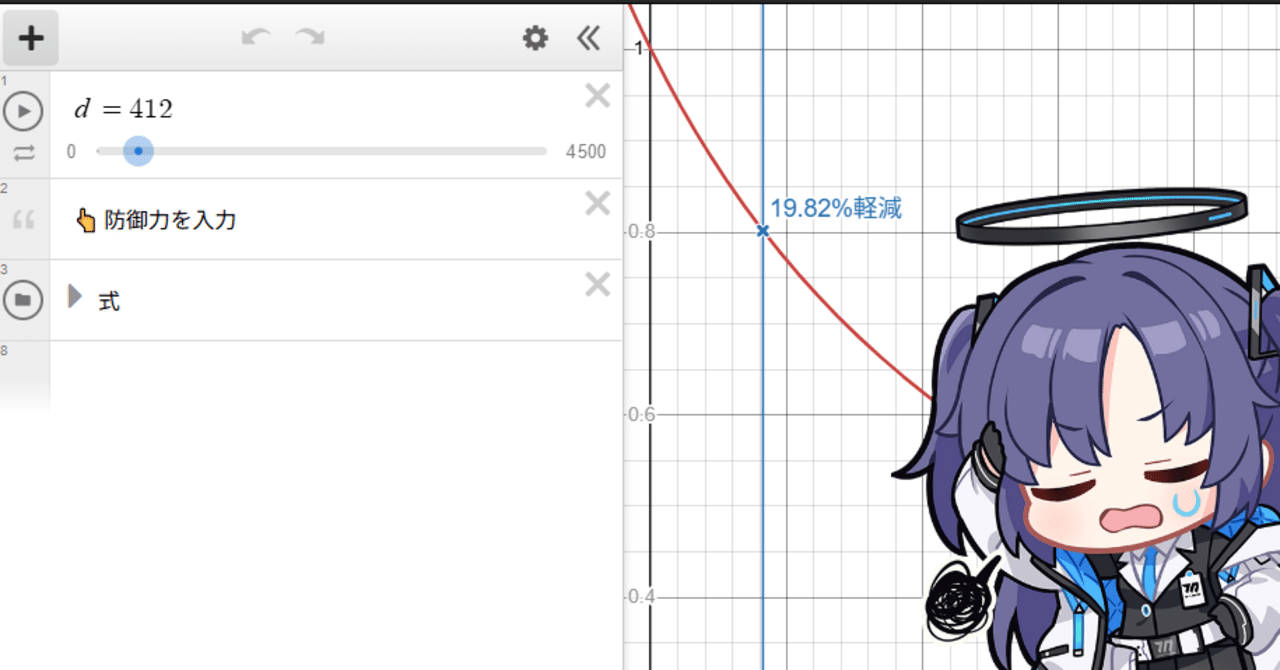Viewport: 1280px width, 670px height.
Task: Click the d slider handle
Action: point(138,151)
